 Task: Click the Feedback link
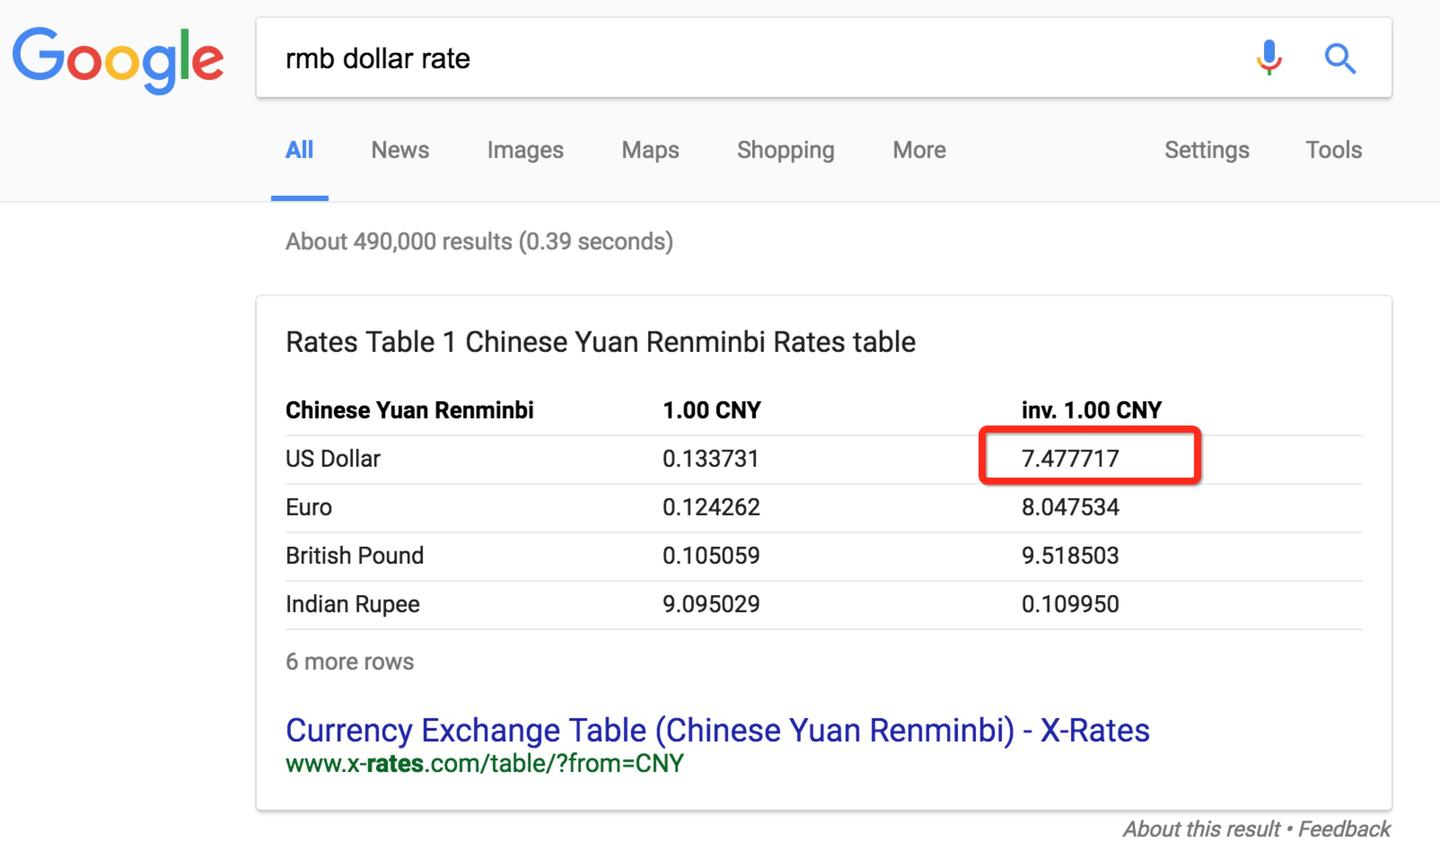tap(1344, 829)
